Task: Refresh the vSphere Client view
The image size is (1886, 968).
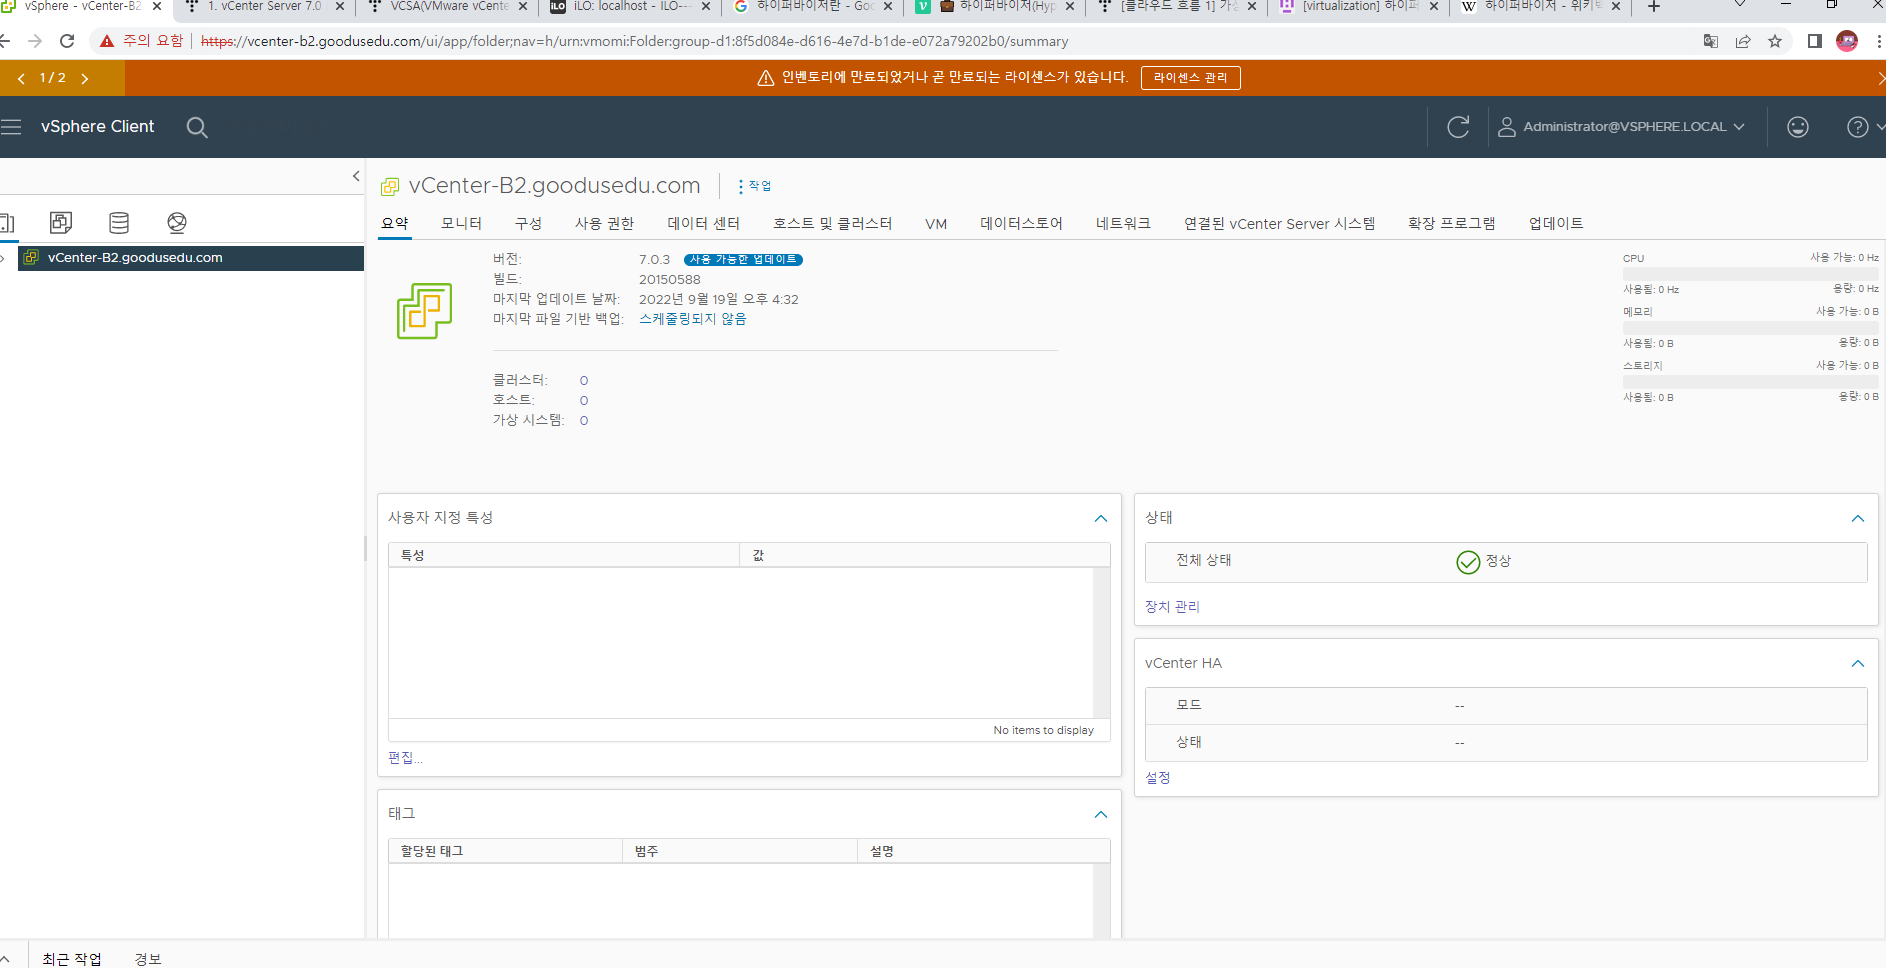Action: click(x=1458, y=127)
